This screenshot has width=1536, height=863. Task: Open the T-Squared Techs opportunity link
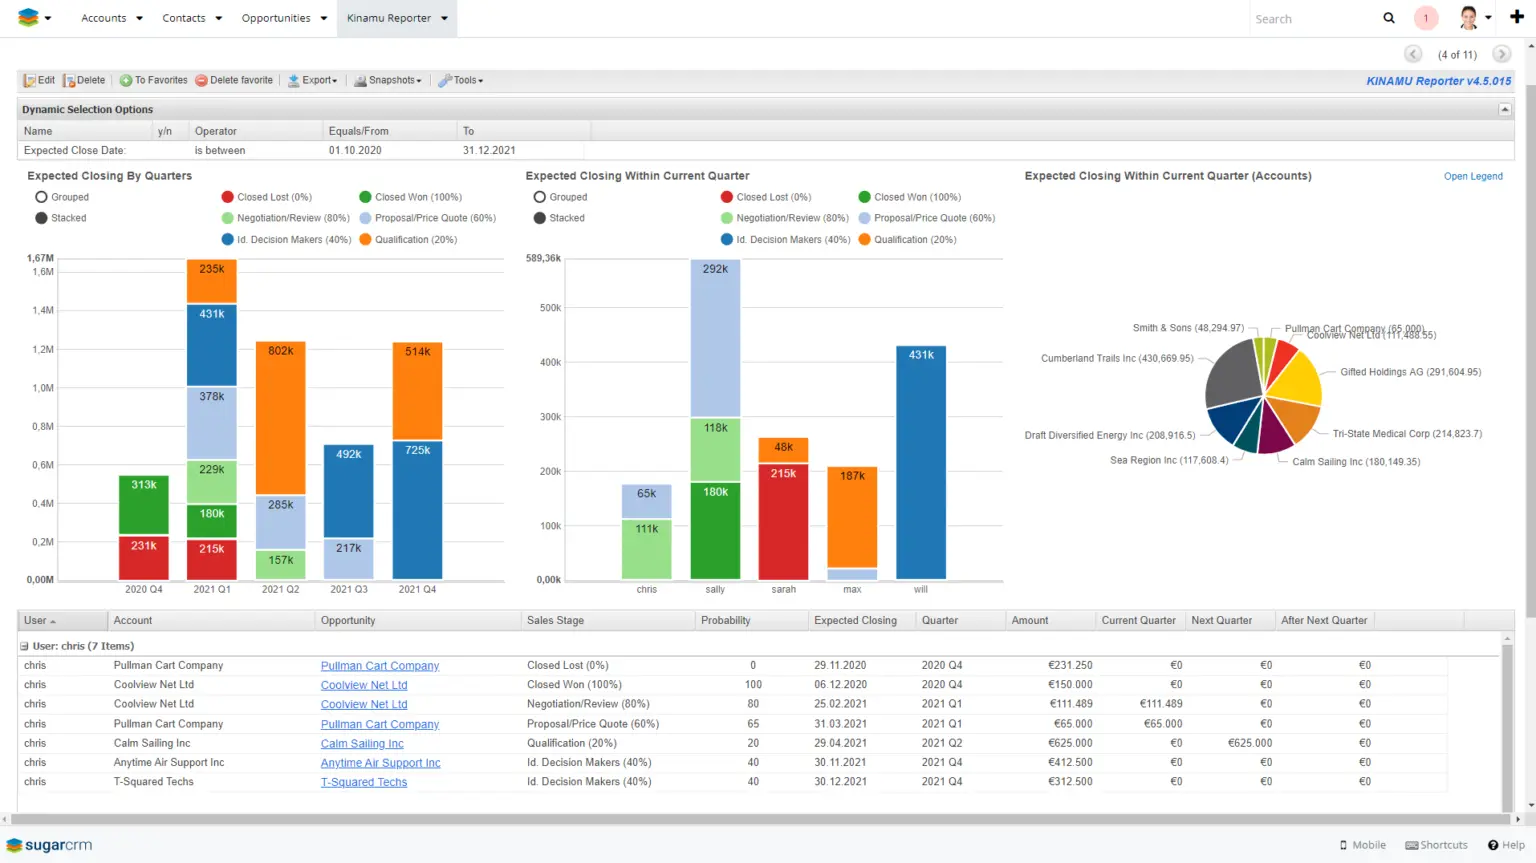(363, 782)
